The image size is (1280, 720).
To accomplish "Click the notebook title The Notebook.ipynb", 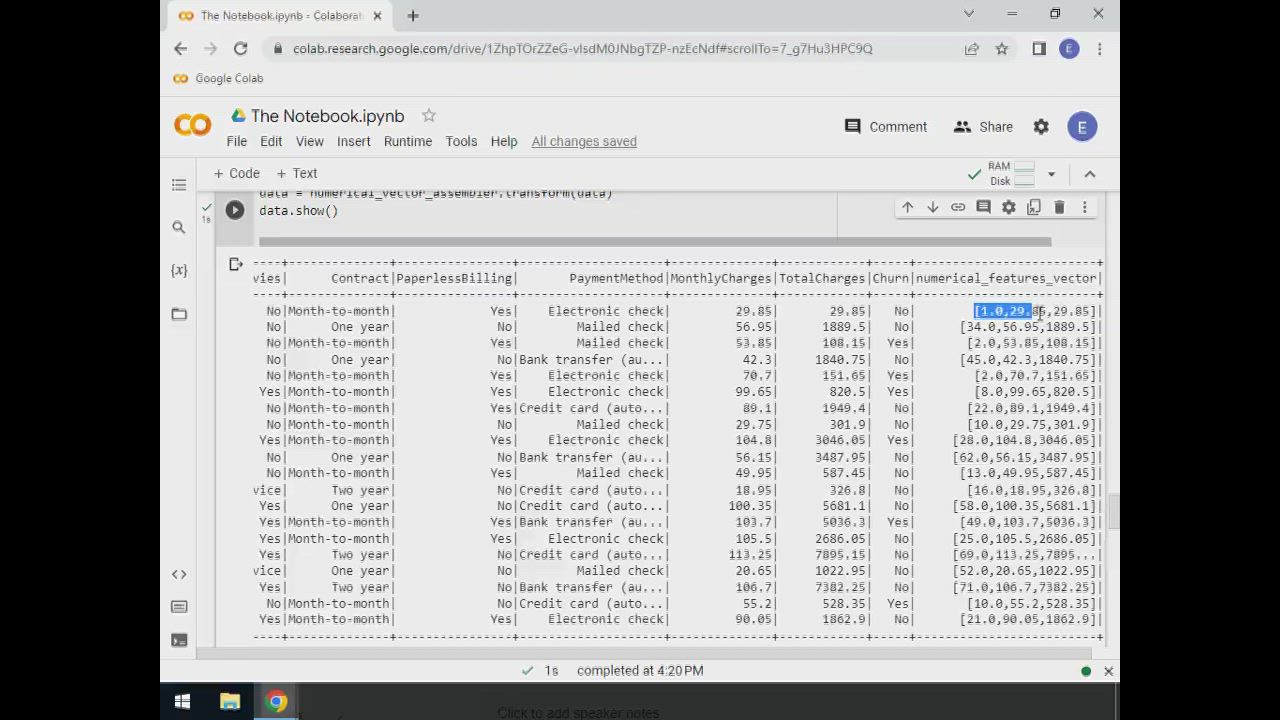I will pyautogui.click(x=328, y=116).
